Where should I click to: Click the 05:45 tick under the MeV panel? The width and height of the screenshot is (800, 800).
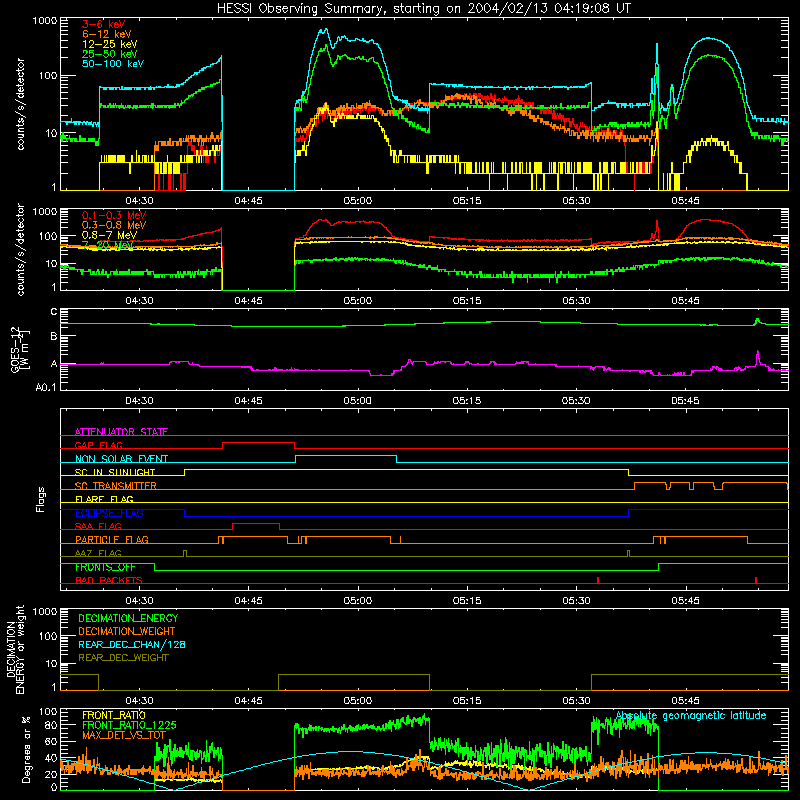point(685,301)
